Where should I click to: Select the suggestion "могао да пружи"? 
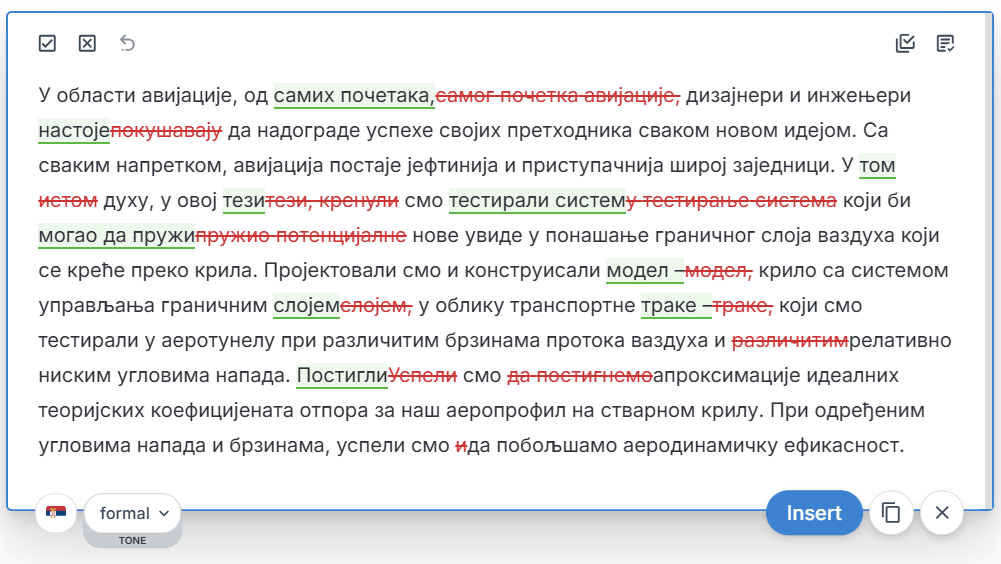(116, 236)
